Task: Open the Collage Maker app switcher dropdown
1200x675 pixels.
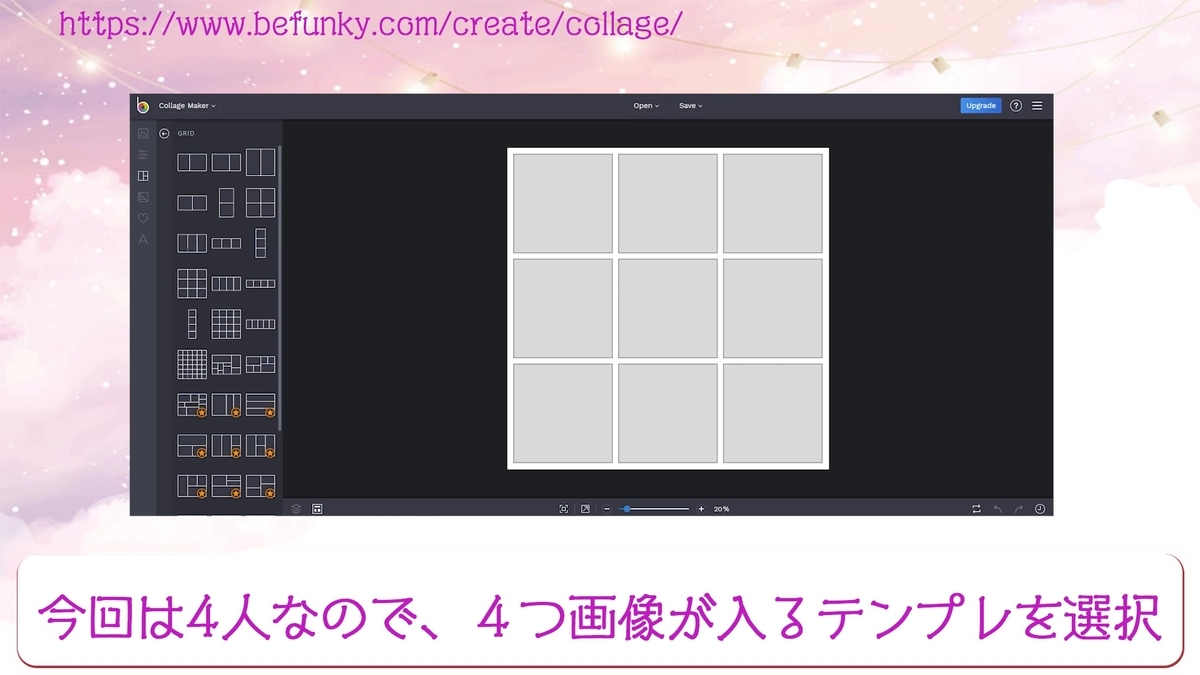Action: [186, 105]
